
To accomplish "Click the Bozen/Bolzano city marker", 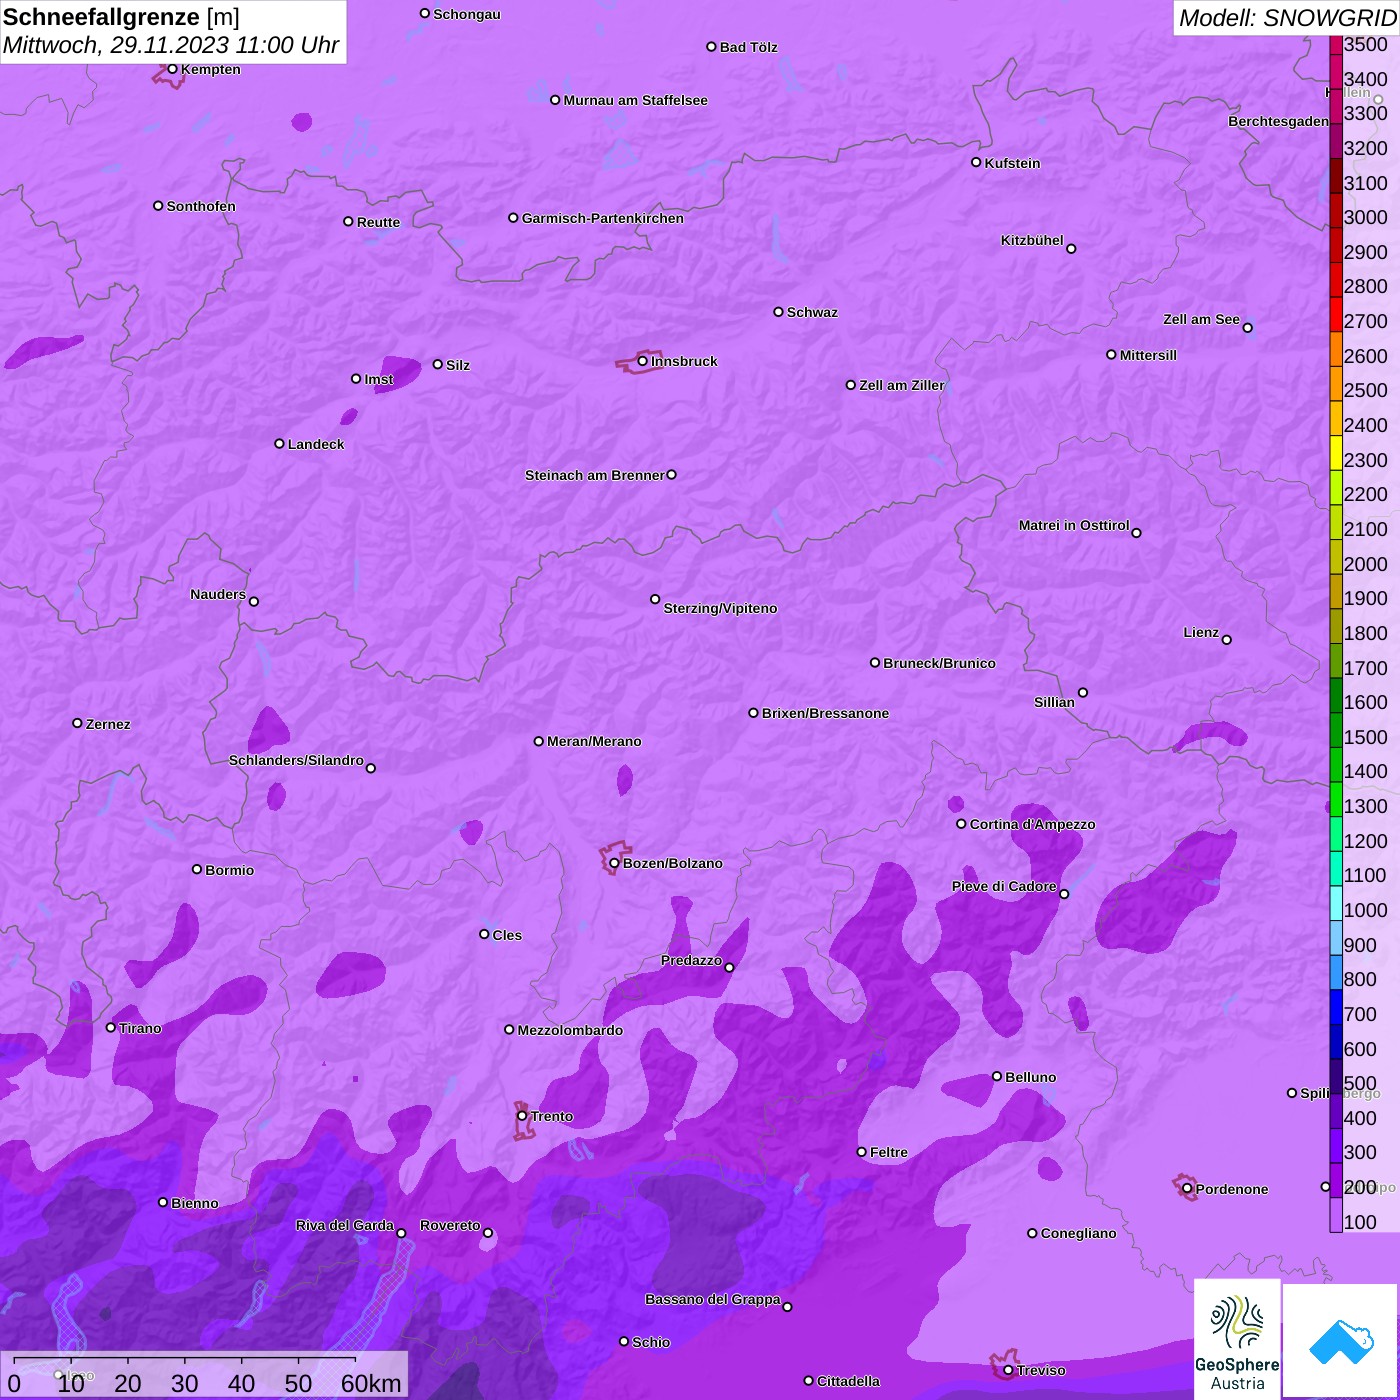I will [614, 863].
